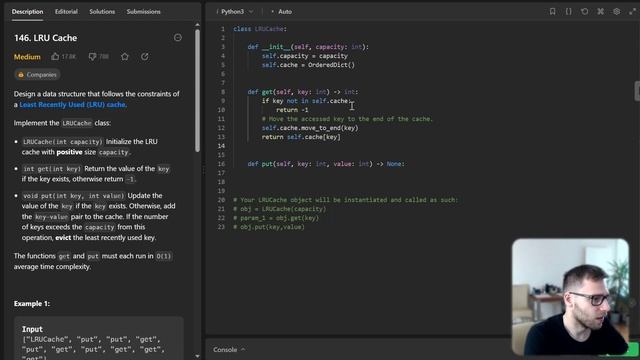Open editor settings gear icon
Image resolution: width=640 pixels, height=360 pixels.
pos(616,11)
